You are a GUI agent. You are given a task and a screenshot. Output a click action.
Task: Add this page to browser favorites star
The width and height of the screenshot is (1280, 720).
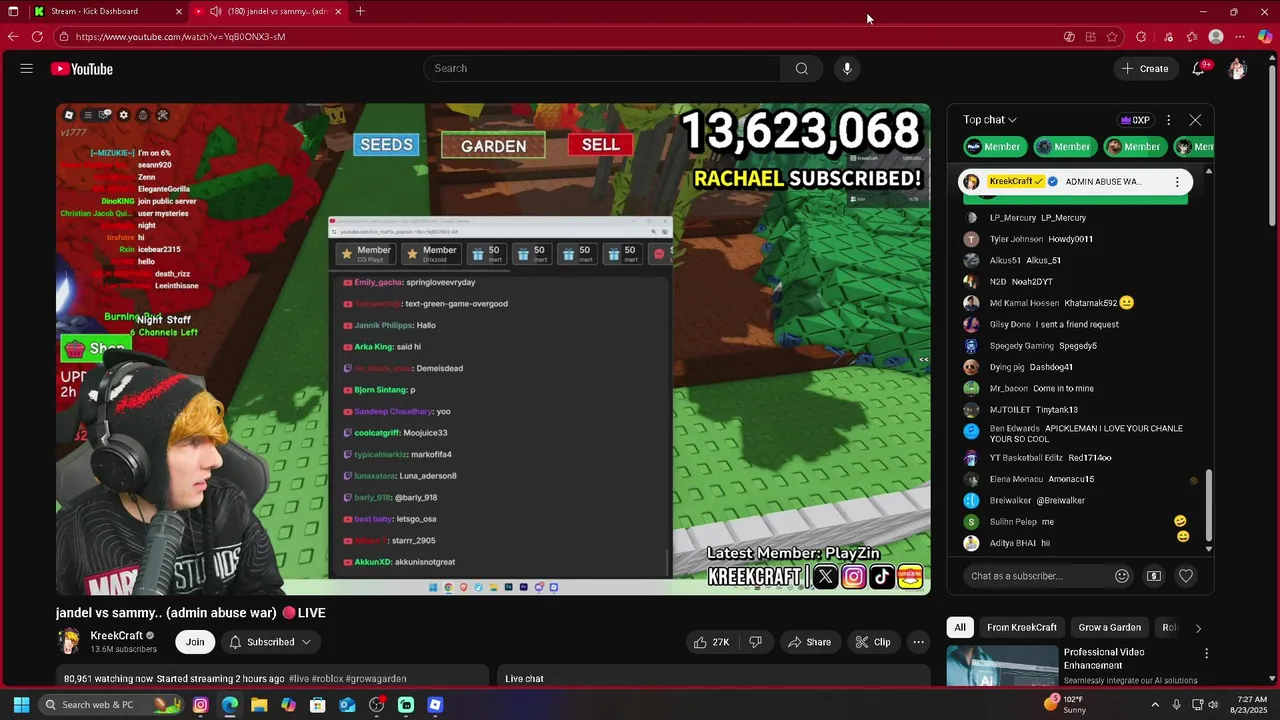pos(1112,37)
